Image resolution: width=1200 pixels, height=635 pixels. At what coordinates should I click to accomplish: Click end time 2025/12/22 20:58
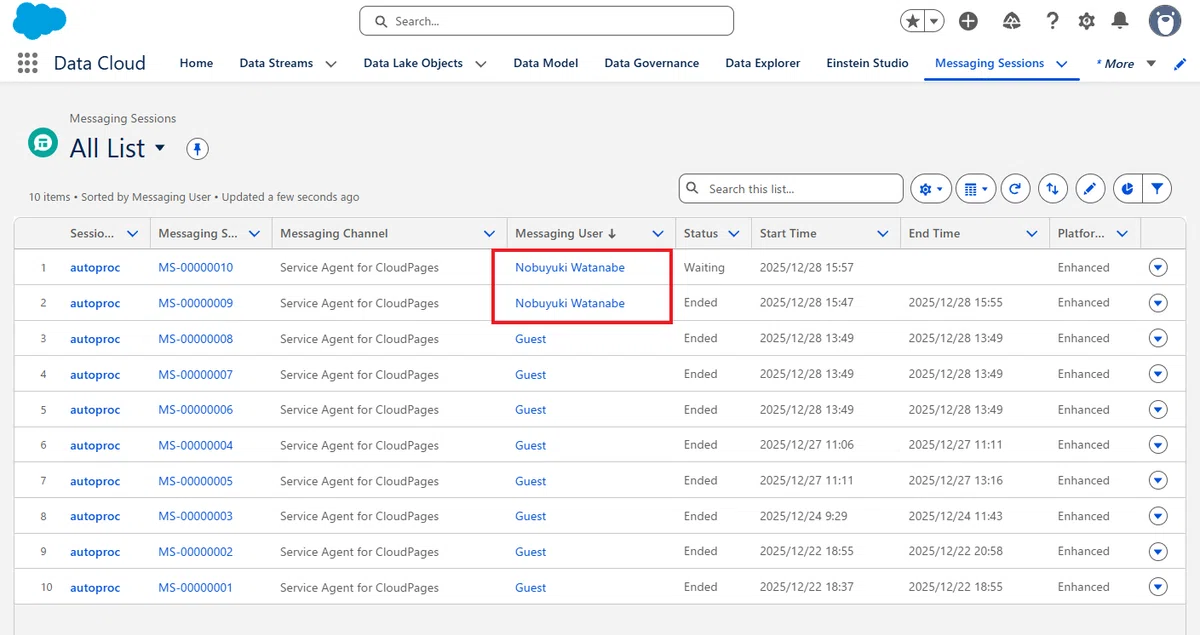pos(955,552)
